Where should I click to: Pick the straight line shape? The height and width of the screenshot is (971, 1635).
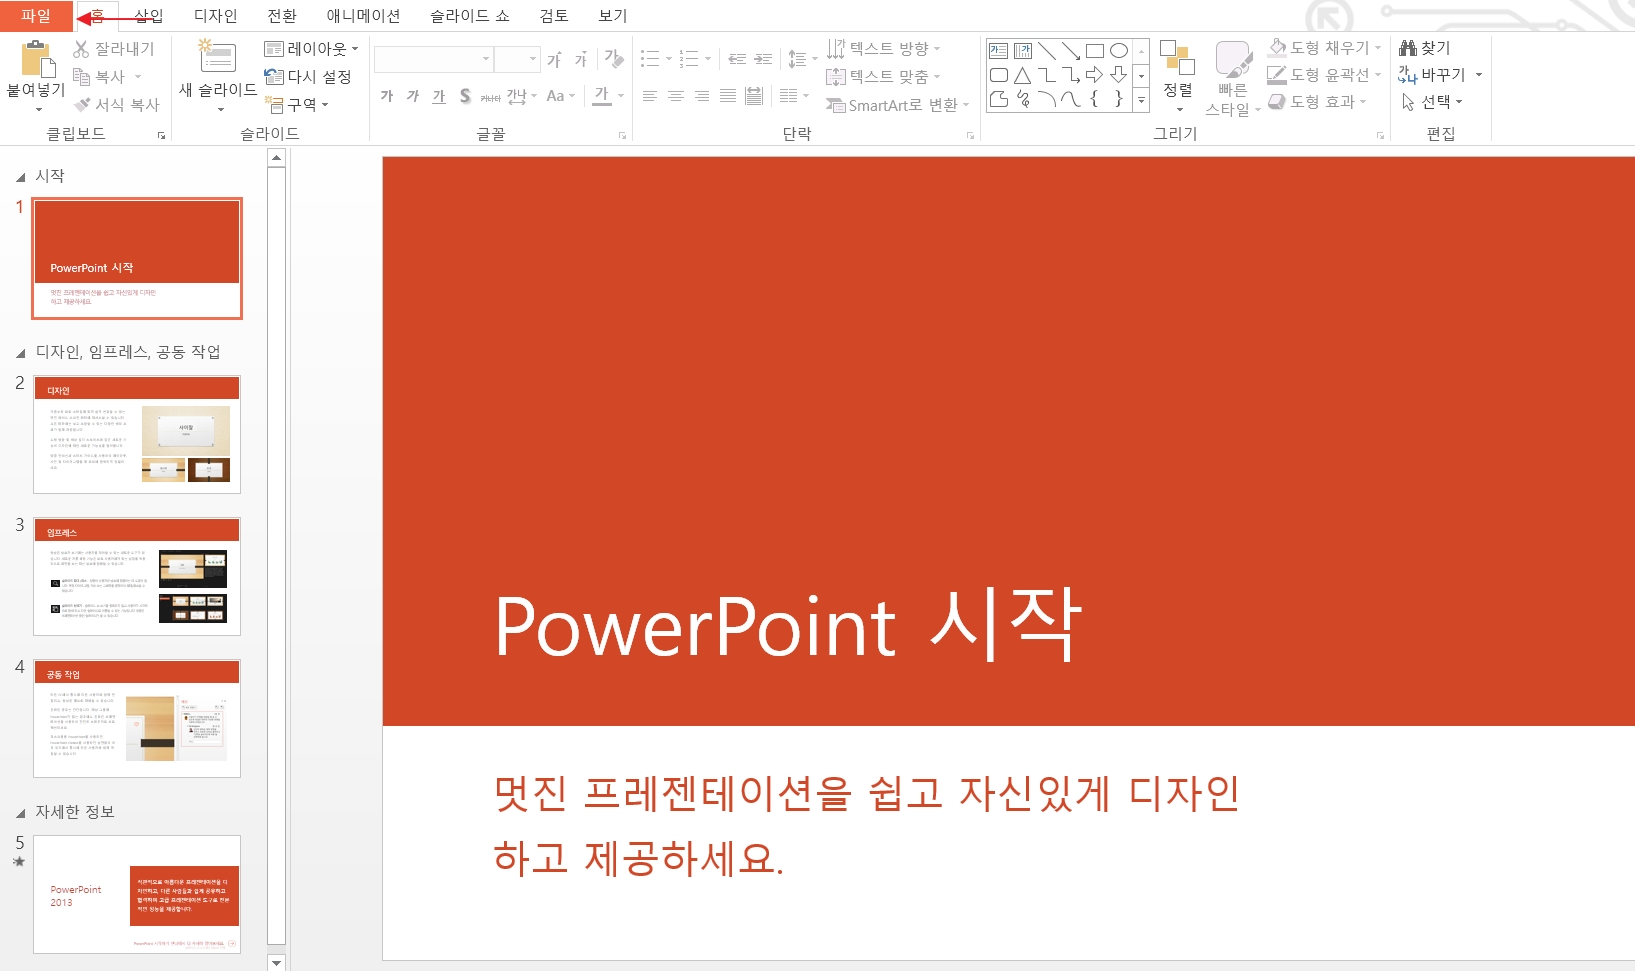point(1046,51)
